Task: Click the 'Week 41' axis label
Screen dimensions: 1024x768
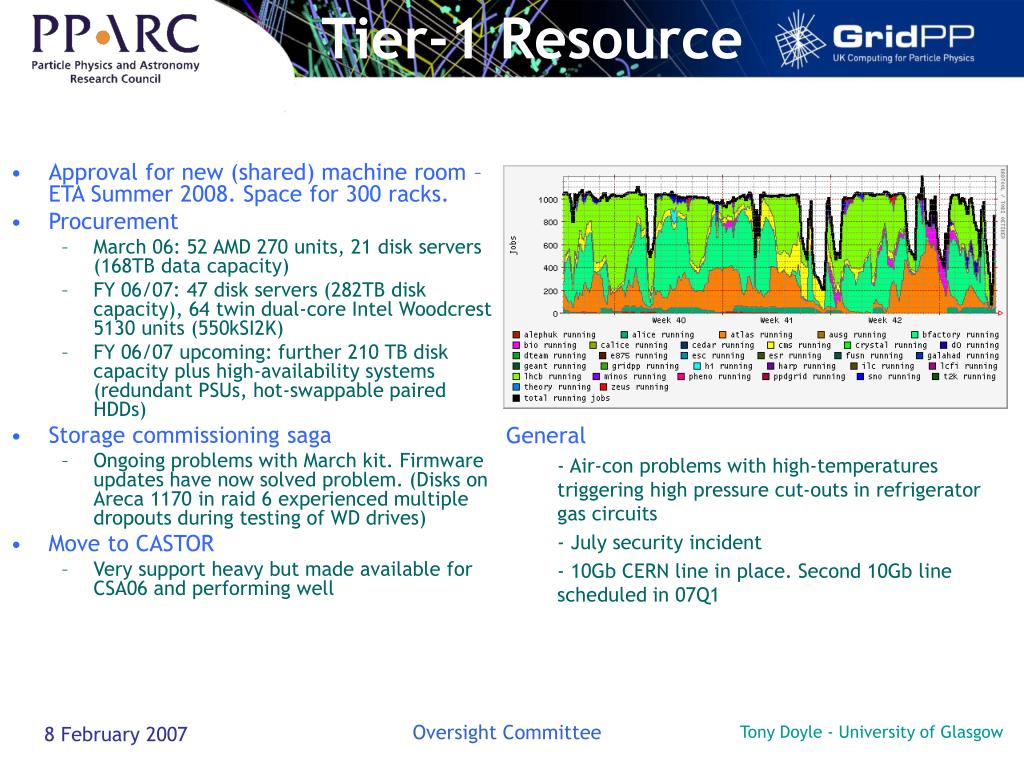Action: pyautogui.click(x=776, y=321)
